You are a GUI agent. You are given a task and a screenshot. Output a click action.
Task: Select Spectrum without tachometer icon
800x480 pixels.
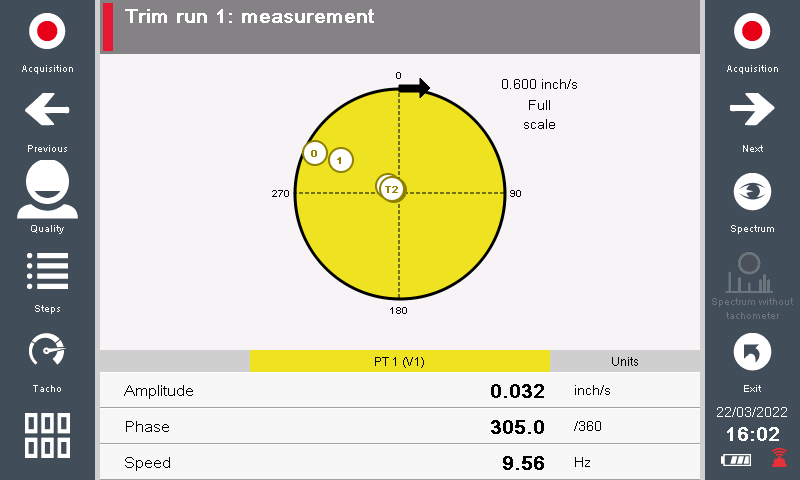pos(752,272)
